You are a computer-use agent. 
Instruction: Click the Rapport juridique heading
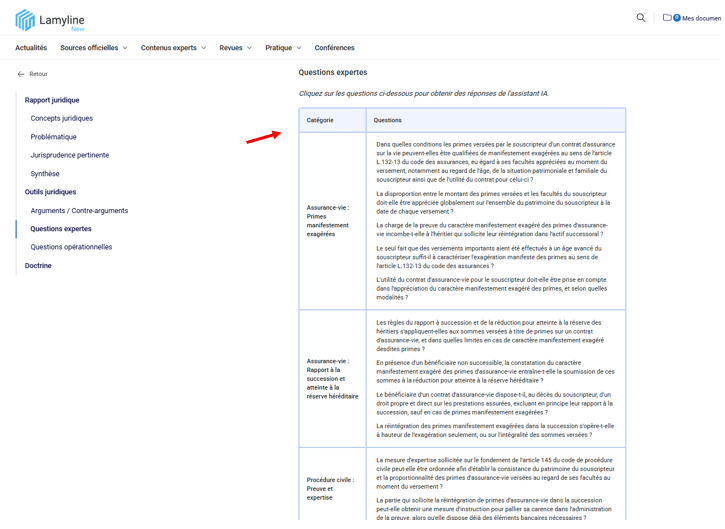(x=52, y=100)
